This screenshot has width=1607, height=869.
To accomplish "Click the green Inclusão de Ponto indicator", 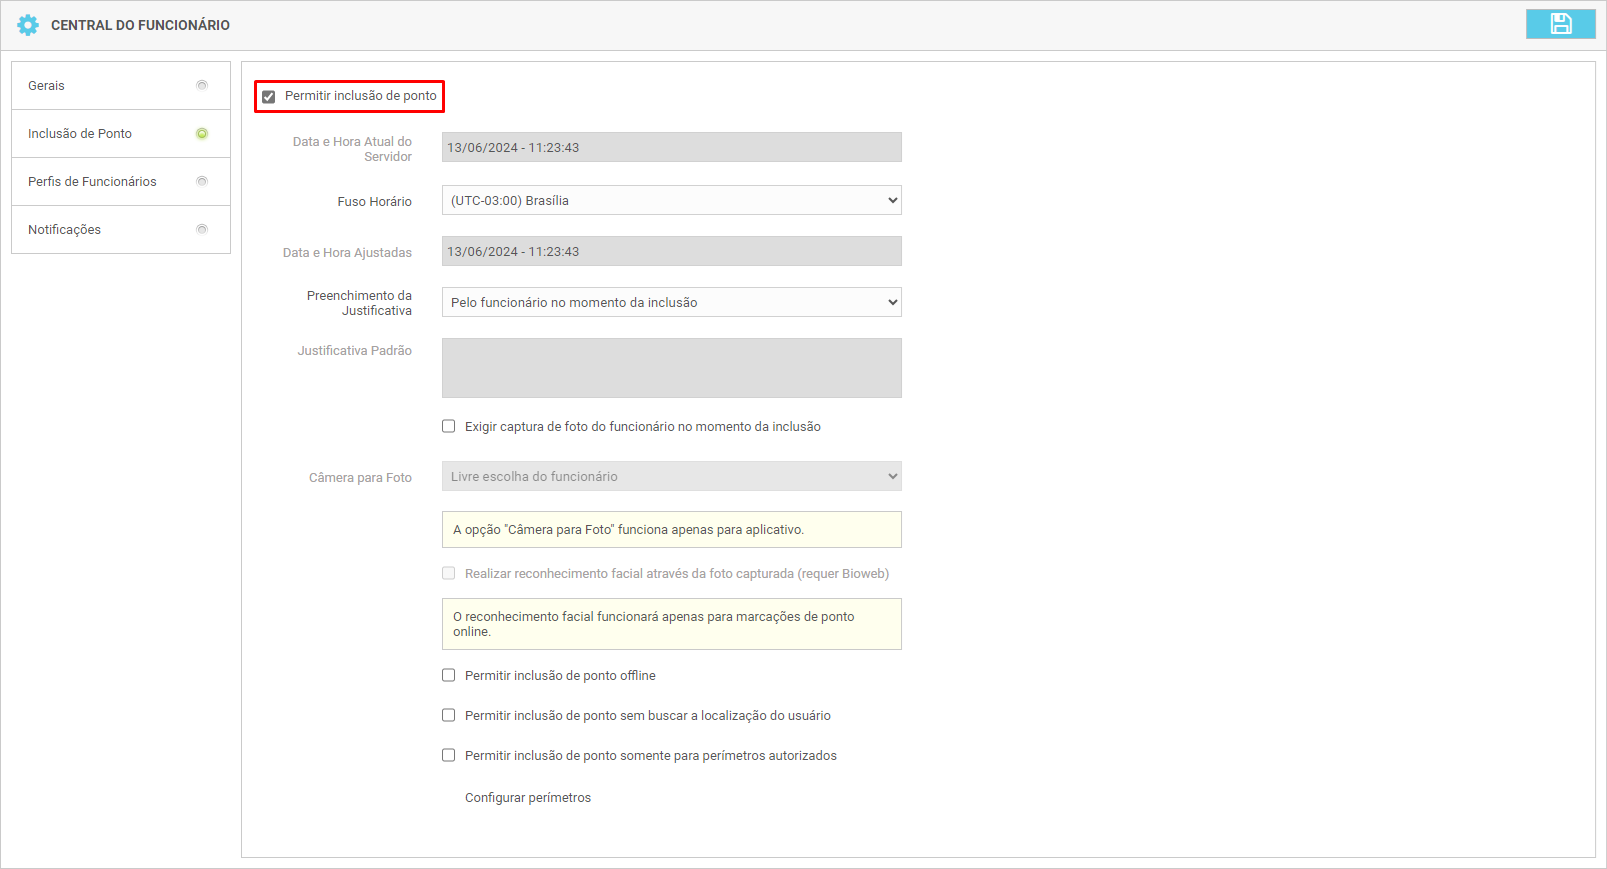I will (x=202, y=133).
